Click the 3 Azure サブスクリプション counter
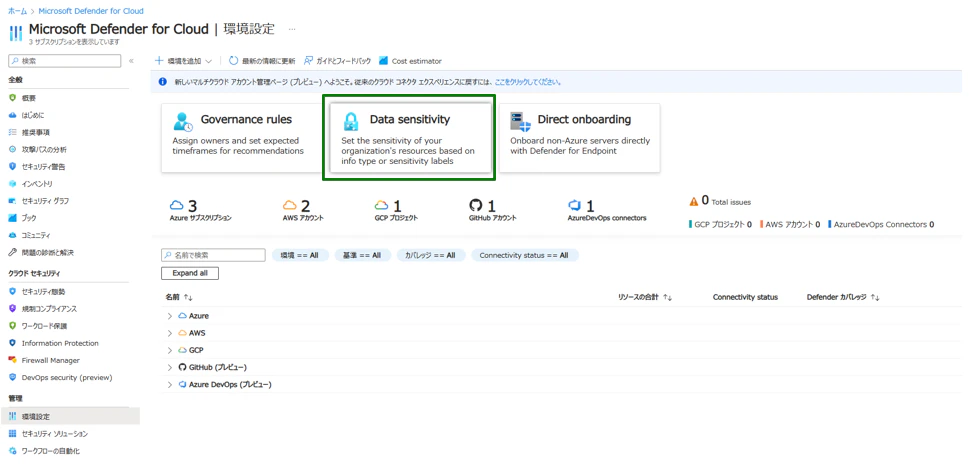 click(200, 210)
